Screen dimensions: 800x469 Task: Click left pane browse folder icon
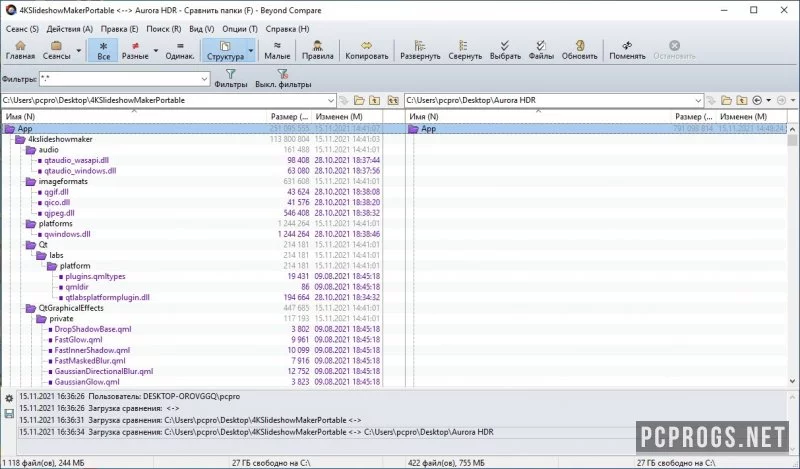coord(359,101)
